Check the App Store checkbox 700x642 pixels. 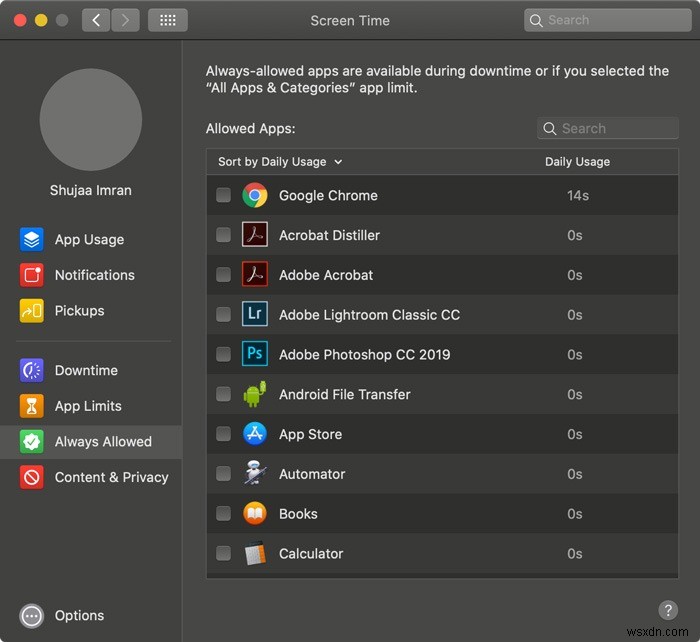pyautogui.click(x=223, y=434)
